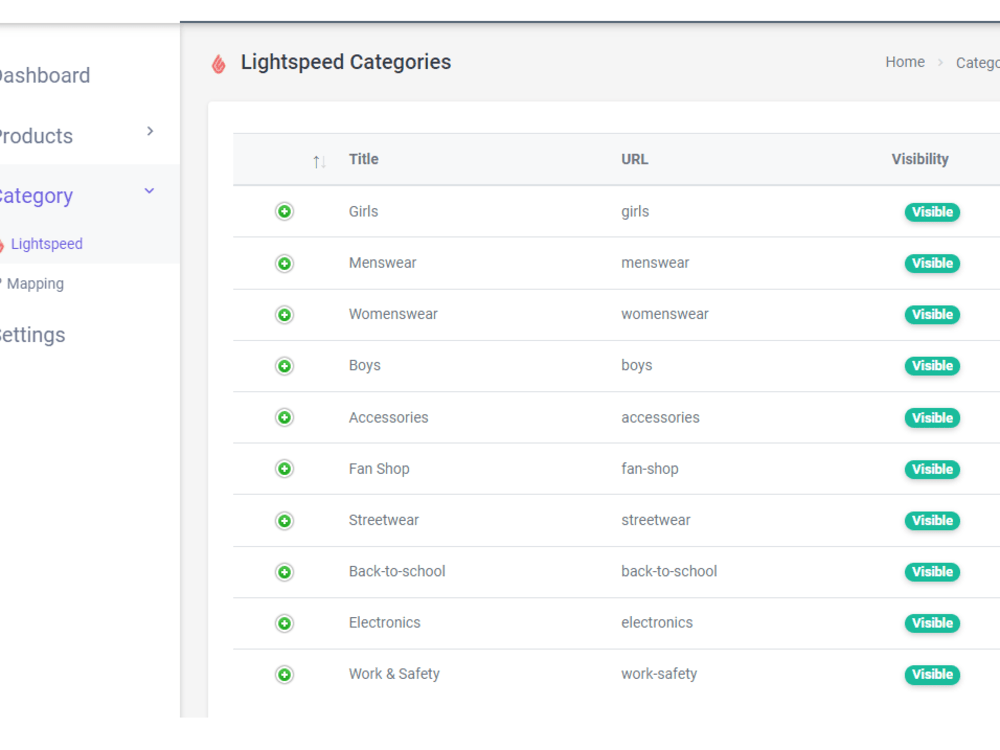The width and height of the screenshot is (1000, 750).
Task: Open the Products sidebar menu
Action: tap(36, 136)
